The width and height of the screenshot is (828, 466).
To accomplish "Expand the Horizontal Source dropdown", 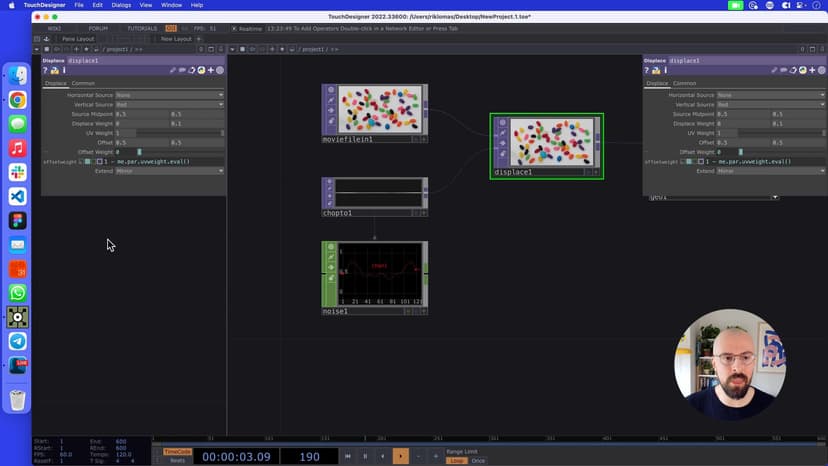I will [170, 95].
